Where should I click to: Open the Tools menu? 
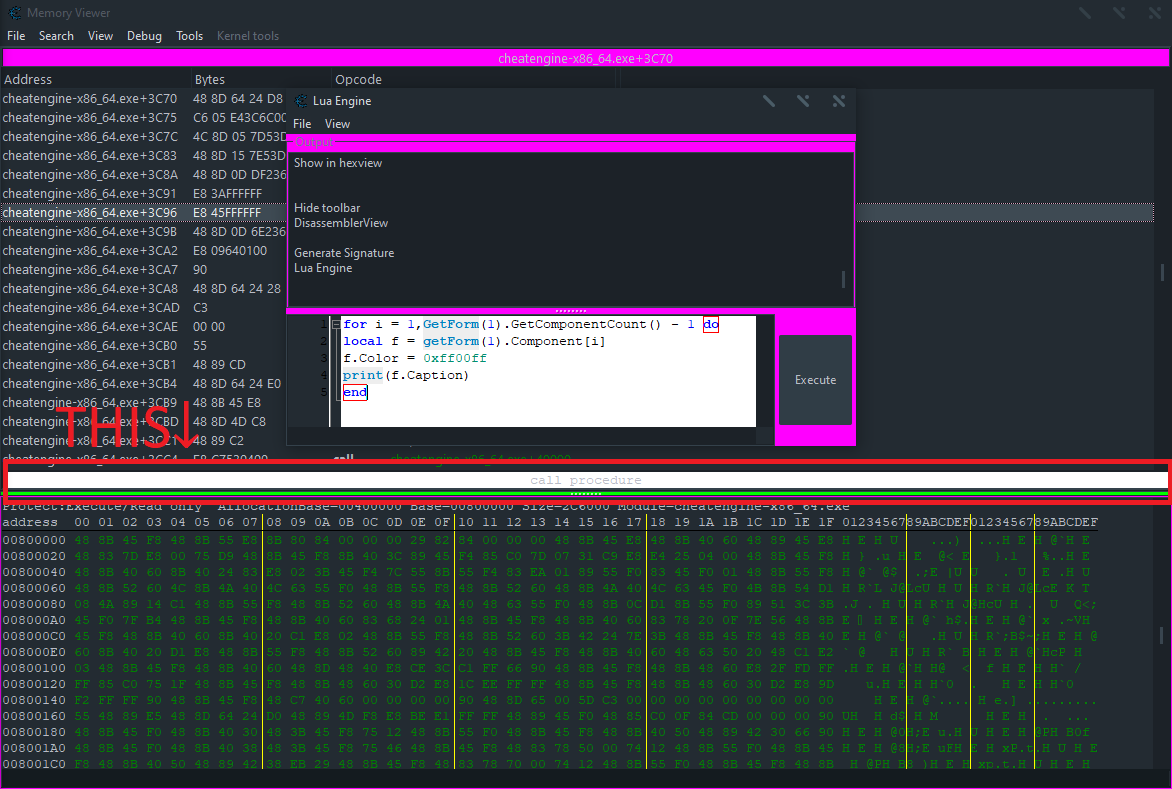(x=189, y=36)
